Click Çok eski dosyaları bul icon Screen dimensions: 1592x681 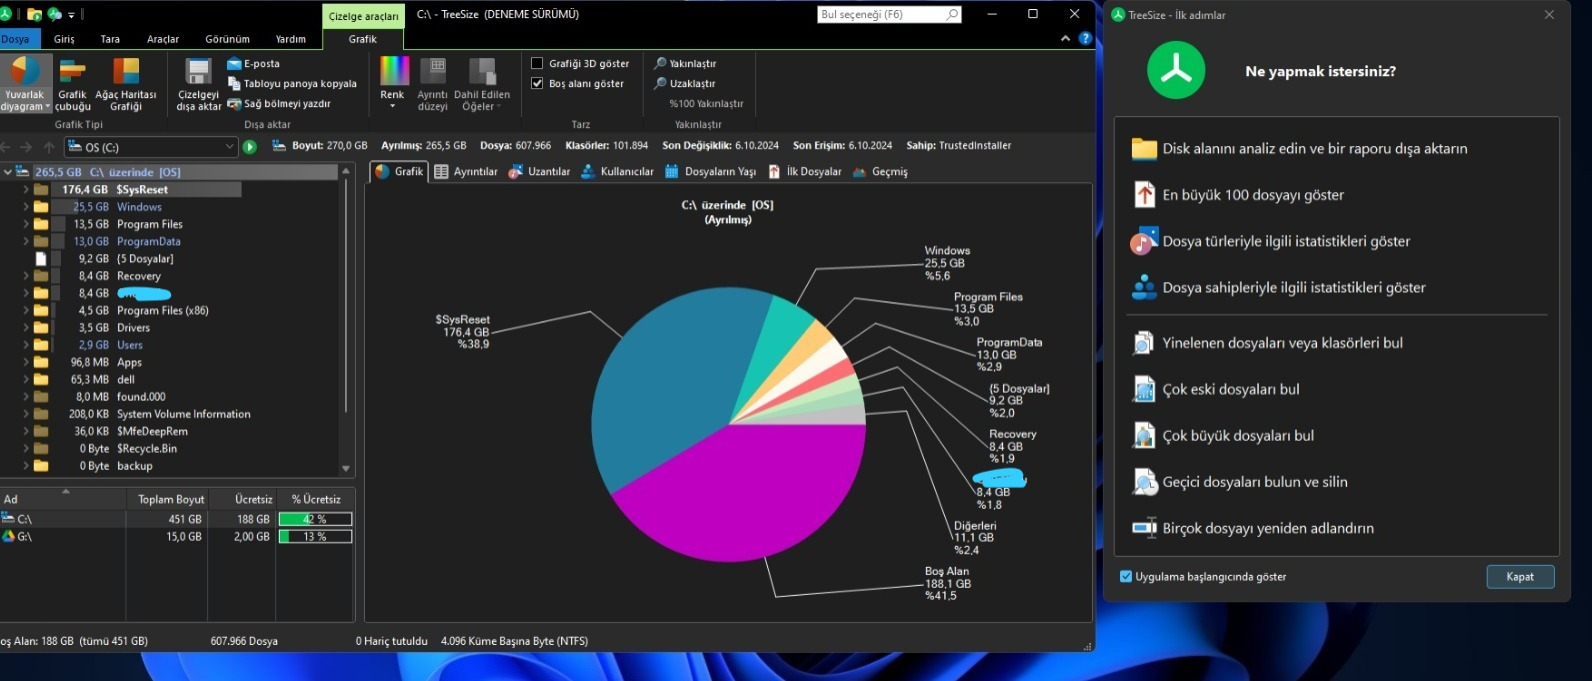(1144, 389)
